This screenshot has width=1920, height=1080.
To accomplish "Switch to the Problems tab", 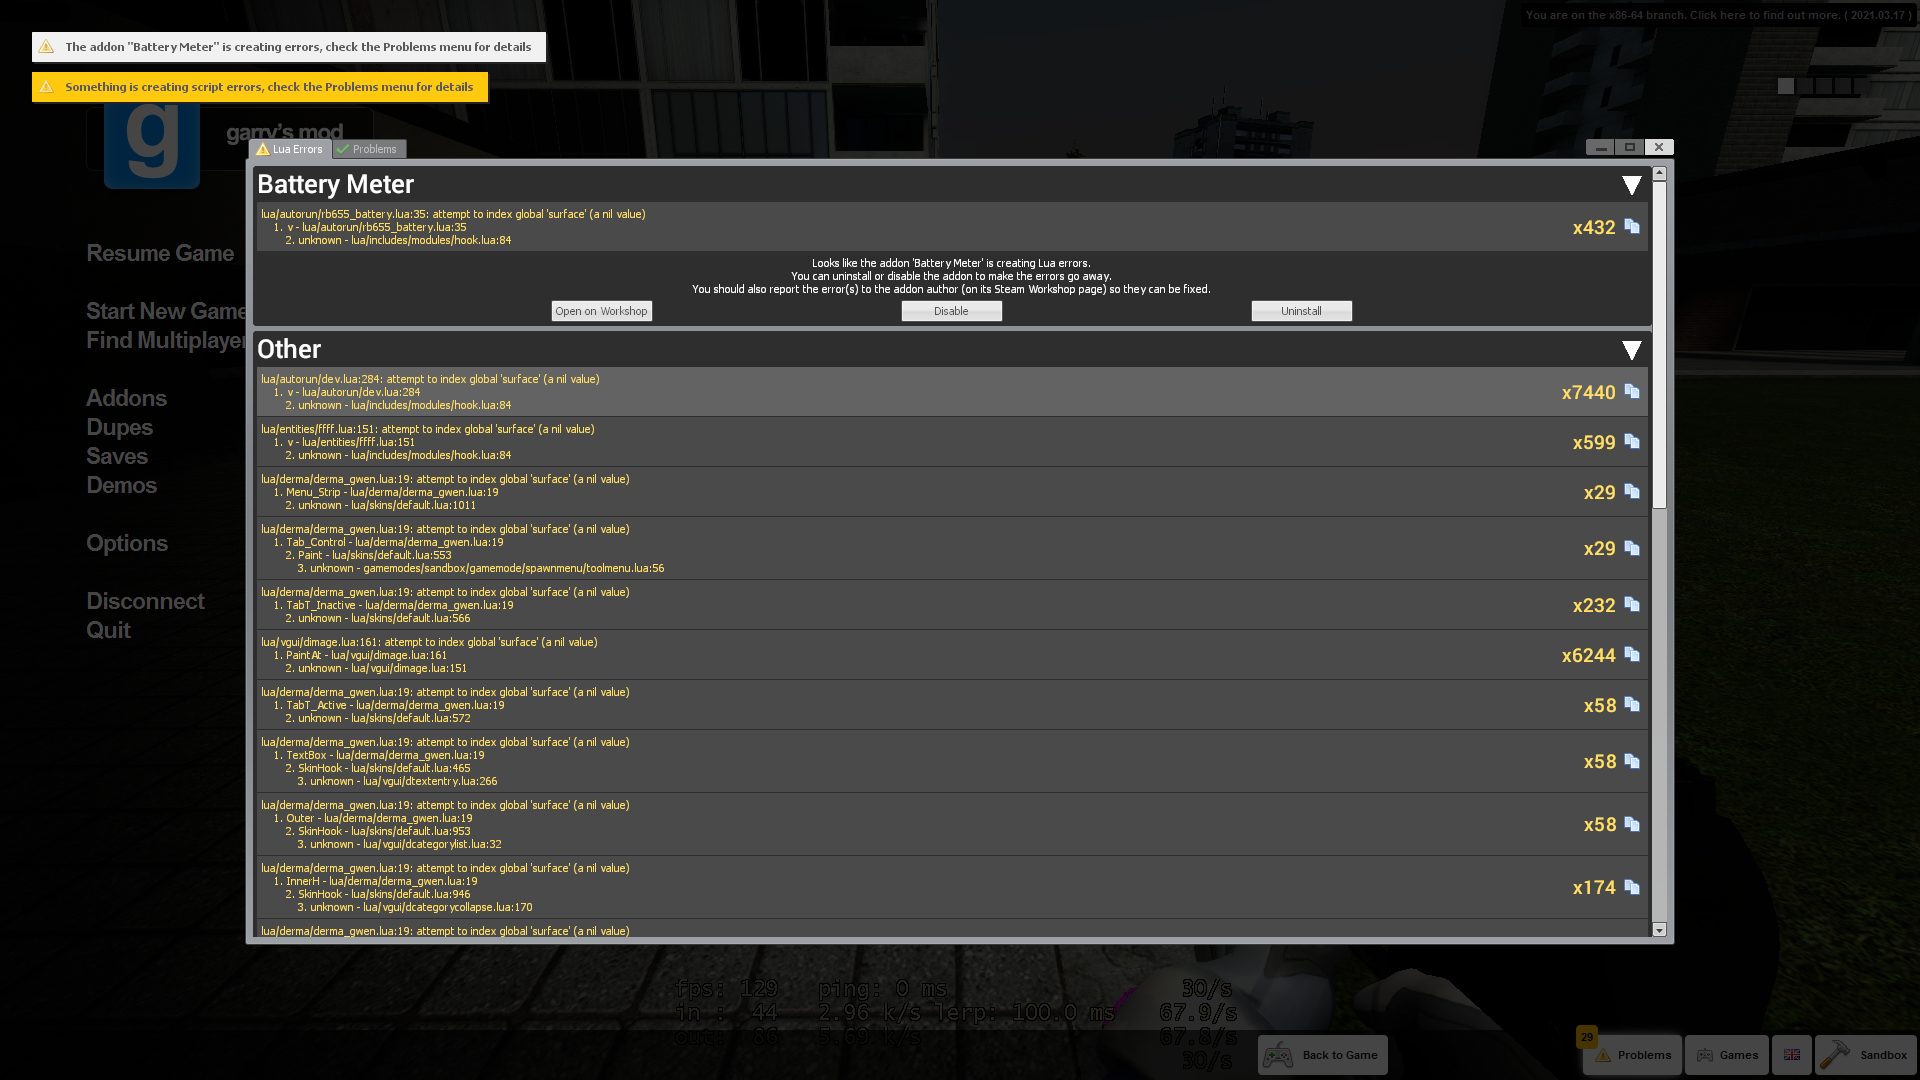I will click(371, 148).
